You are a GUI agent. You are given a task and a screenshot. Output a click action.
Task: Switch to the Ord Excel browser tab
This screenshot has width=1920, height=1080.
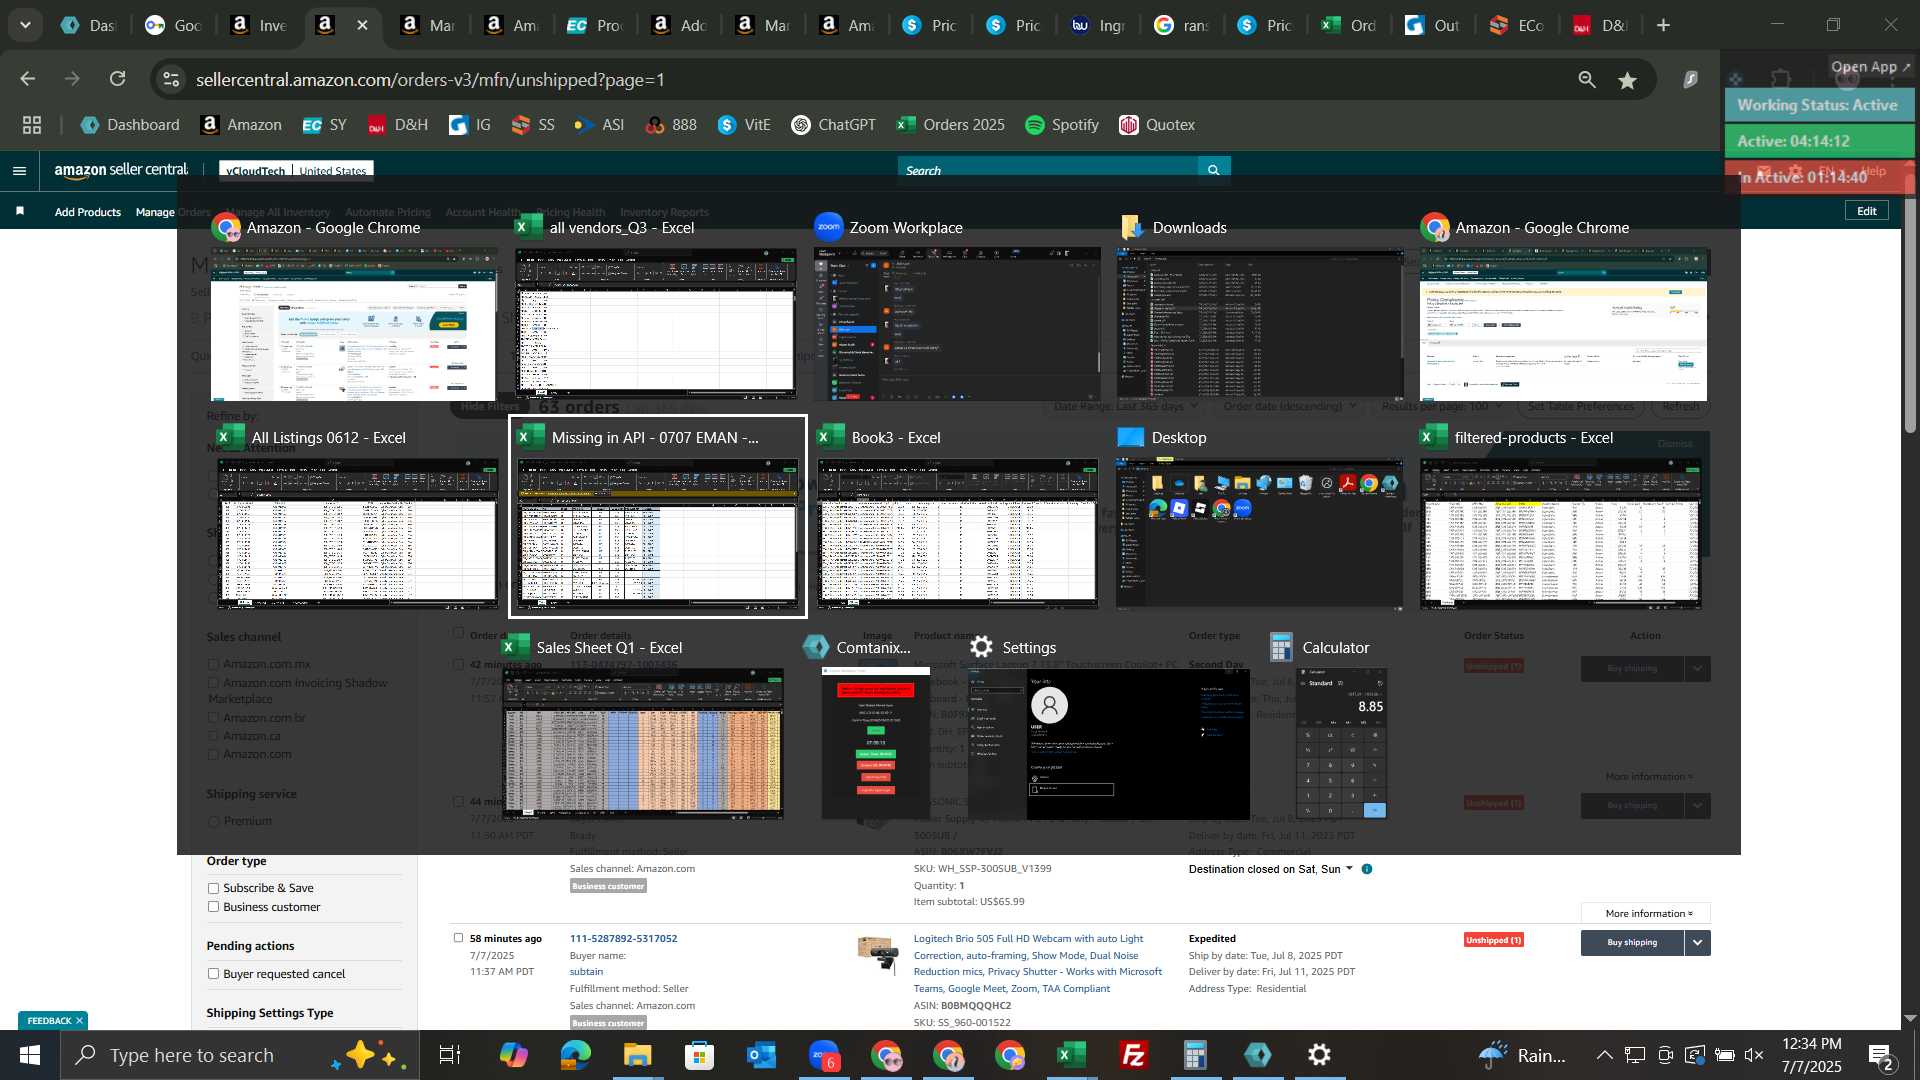(x=1349, y=25)
